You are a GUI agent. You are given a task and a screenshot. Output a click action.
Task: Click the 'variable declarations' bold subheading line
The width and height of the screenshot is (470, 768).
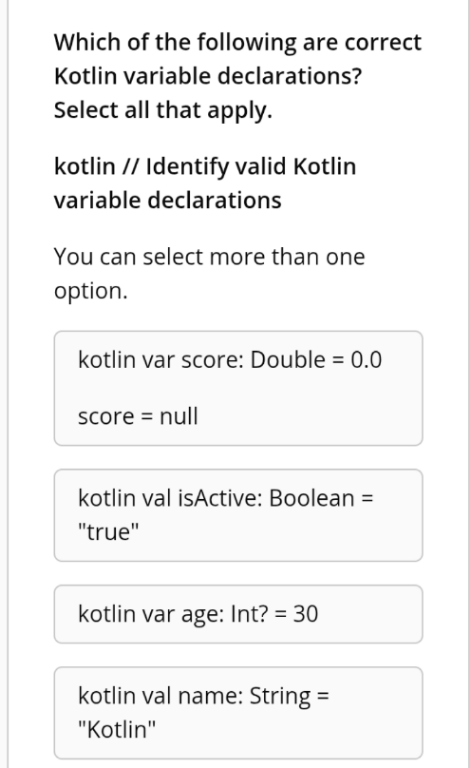(167, 200)
